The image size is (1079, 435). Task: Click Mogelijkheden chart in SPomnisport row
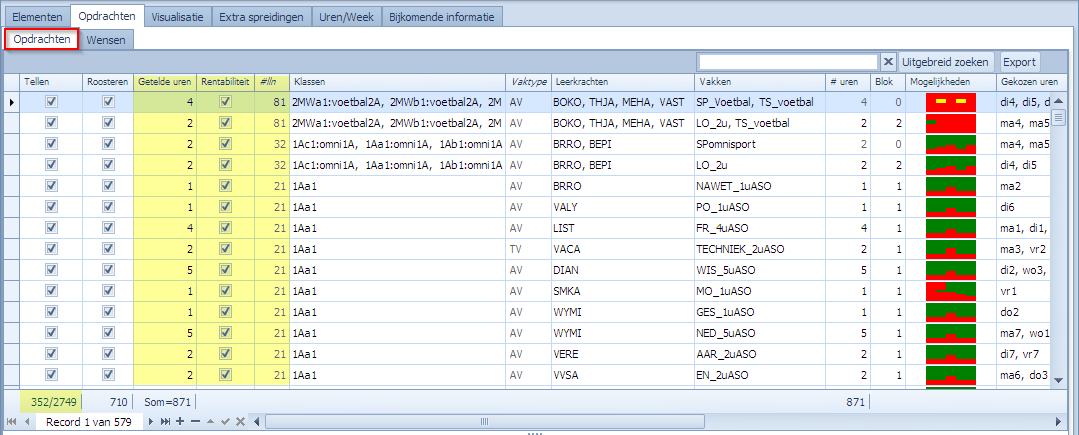(951, 144)
